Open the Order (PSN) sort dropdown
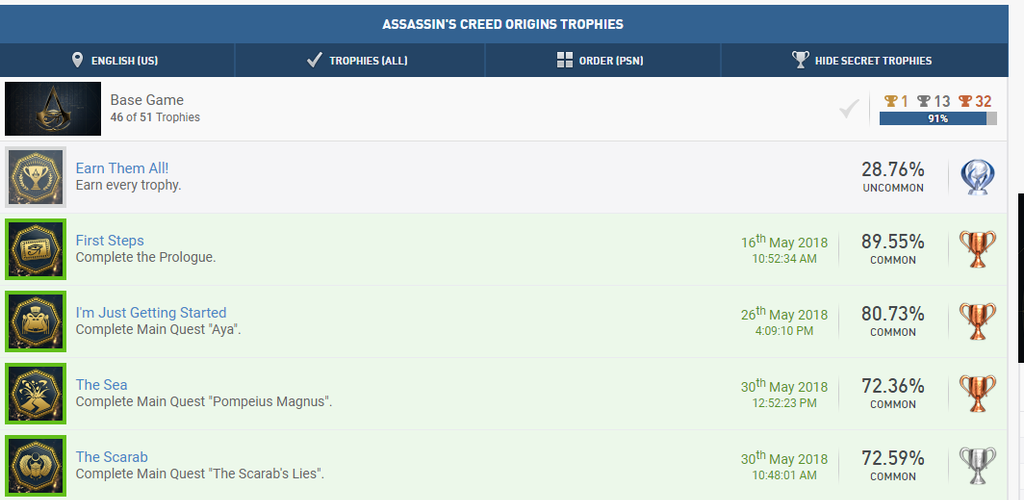Image resolution: width=1024 pixels, height=500 pixels. pyautogui.click(x=602, y=61)
